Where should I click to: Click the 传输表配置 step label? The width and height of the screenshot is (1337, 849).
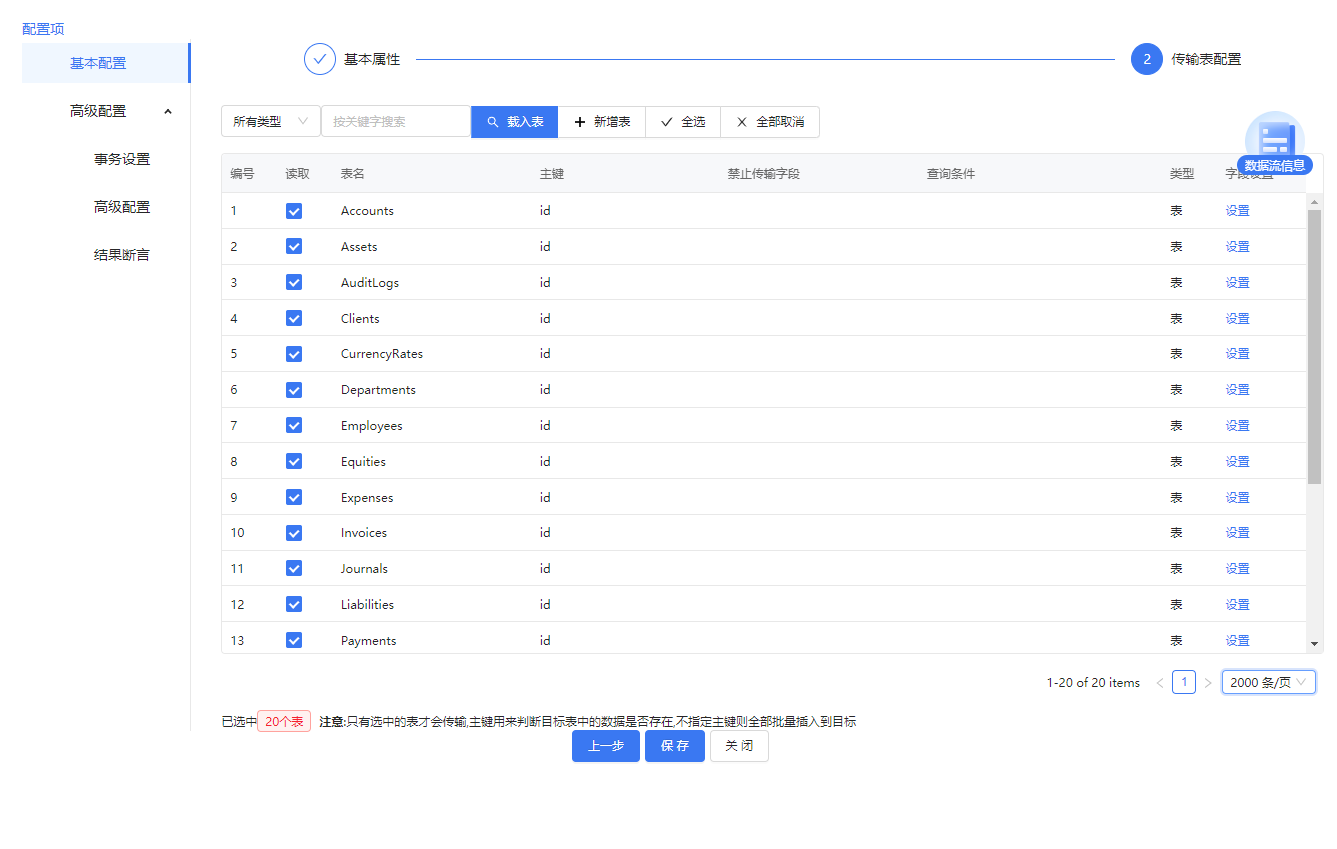[1206, 60]
